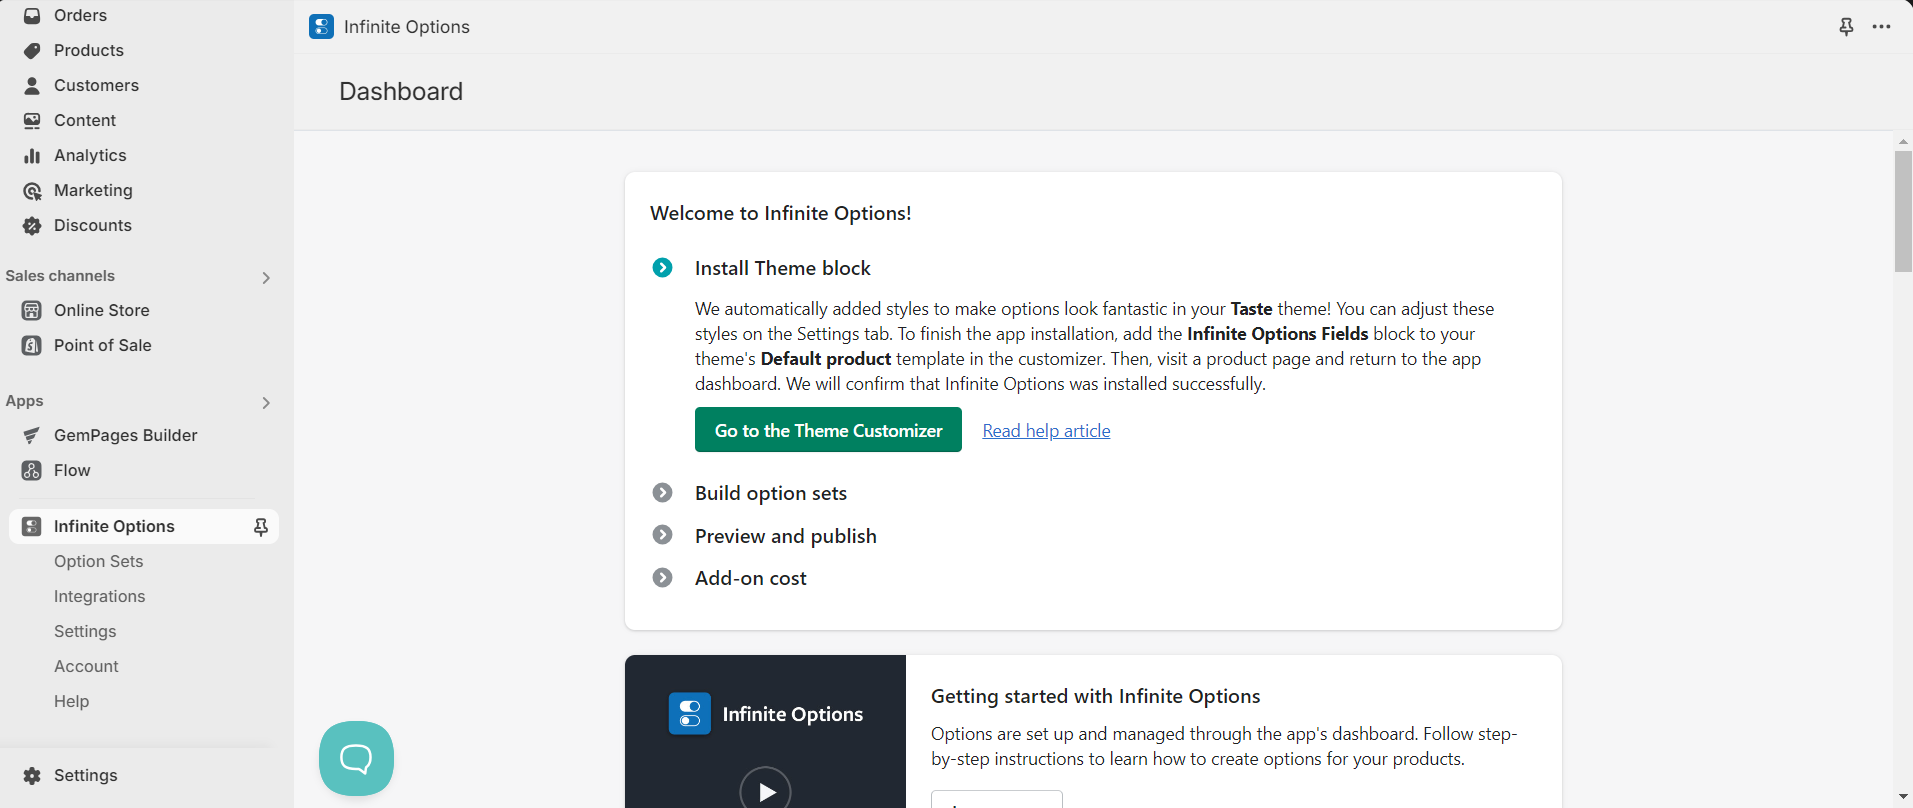Open the Read help article link
Viewport: 1913px width, 808px height.
(1046, 431)
